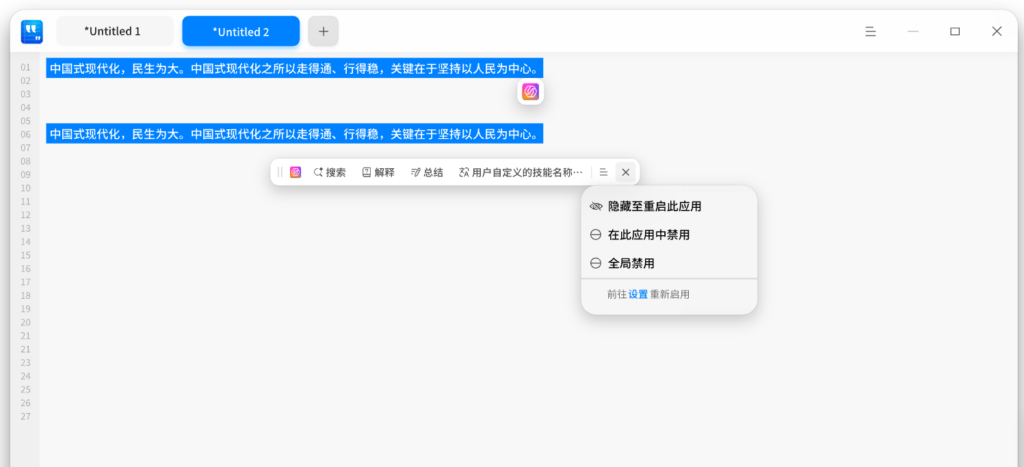Select the *Untitled 2 tab
The height and width of the screenshot is (467, 1024).
(x=241, y=31)
